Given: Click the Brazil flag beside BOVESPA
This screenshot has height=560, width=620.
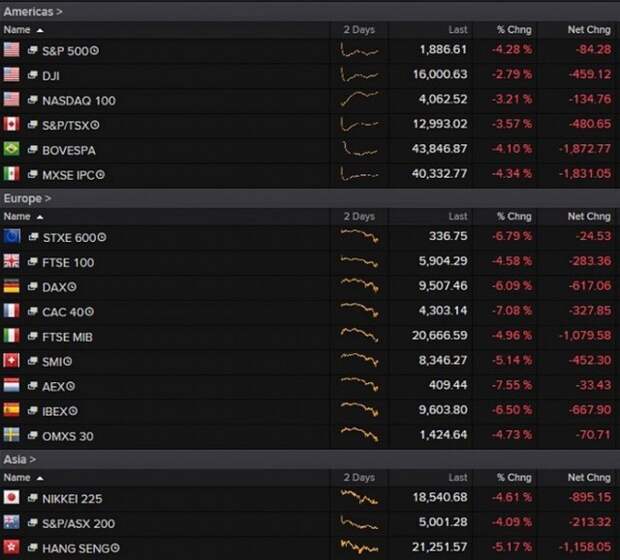Looking at the screenshot, I should click(x=12, y=150).
